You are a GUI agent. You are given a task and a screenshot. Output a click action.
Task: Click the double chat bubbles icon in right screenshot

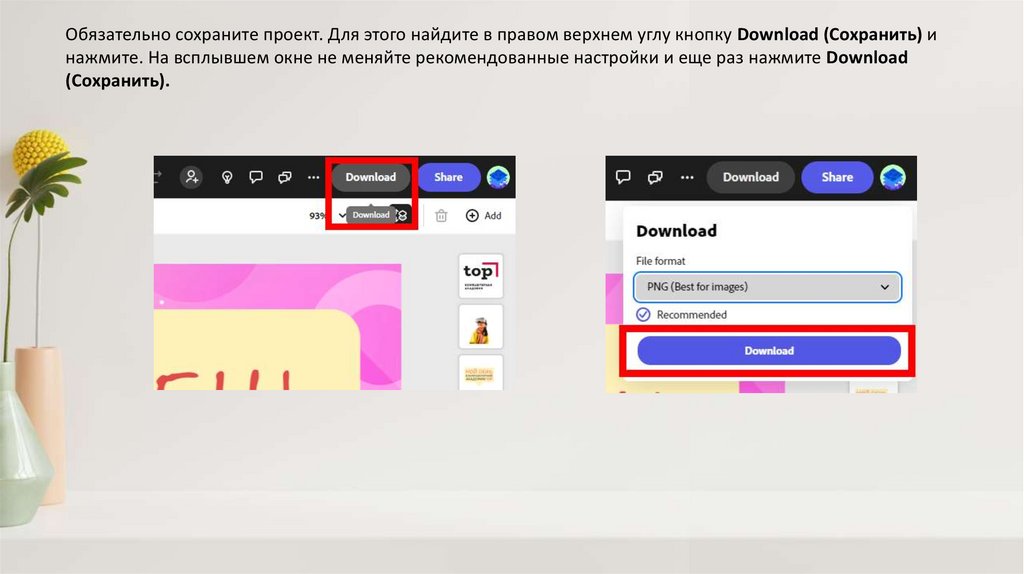(x=655, y=177)
